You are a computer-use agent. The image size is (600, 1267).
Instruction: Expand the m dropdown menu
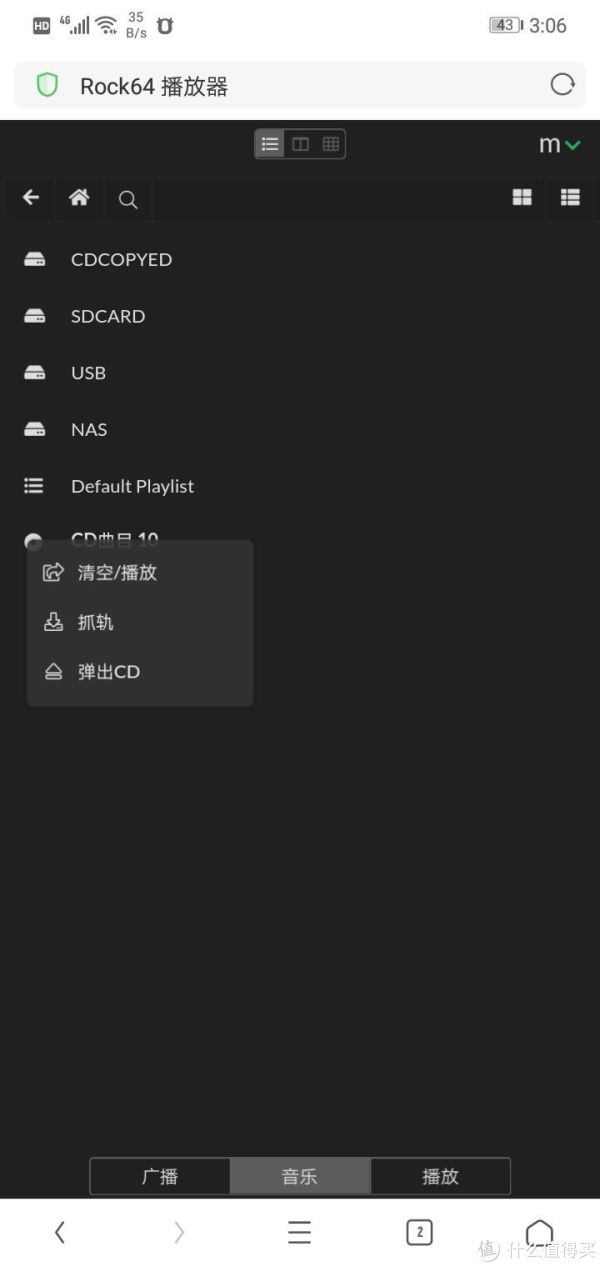coord(559,145)
